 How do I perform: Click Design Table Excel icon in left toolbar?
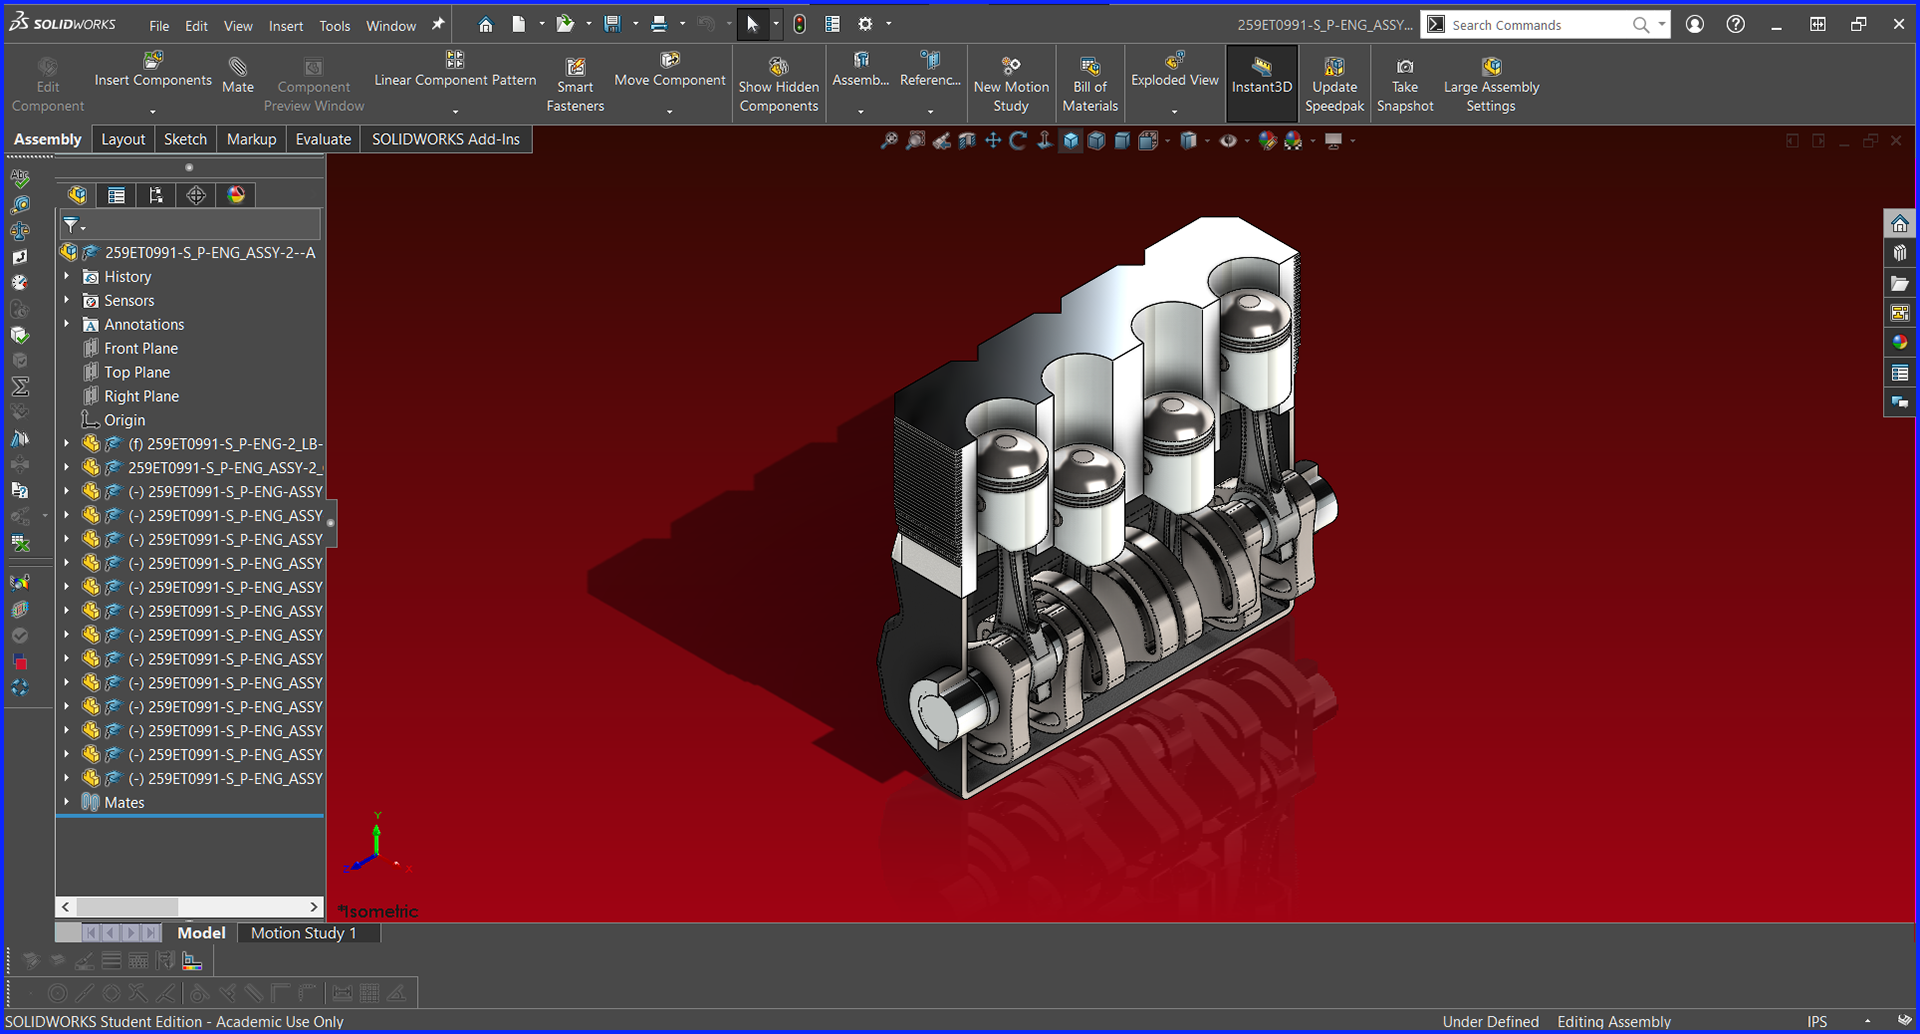pyautogui.click(x=20, y=543)
